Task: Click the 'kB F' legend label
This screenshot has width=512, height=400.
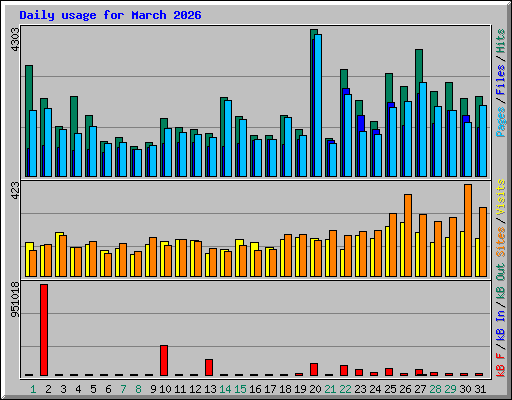Action: 501,365
